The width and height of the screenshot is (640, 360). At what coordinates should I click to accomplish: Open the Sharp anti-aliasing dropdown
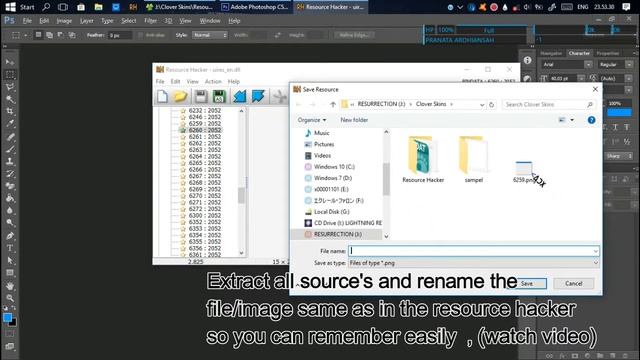[x=619, y=156]
